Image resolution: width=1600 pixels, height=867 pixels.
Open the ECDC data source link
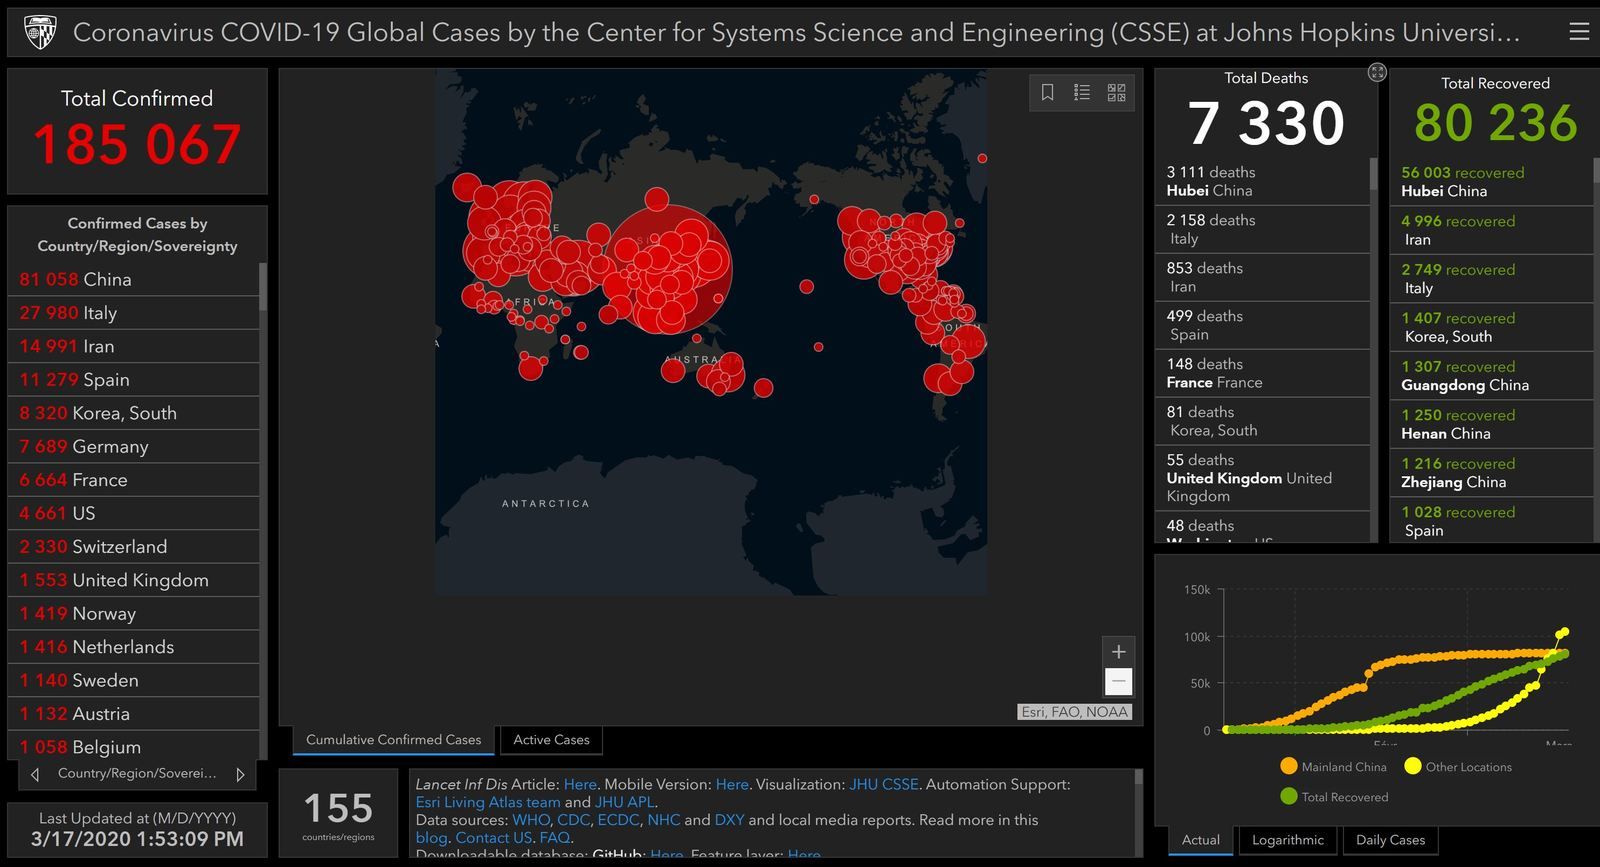tap(618, 820)
